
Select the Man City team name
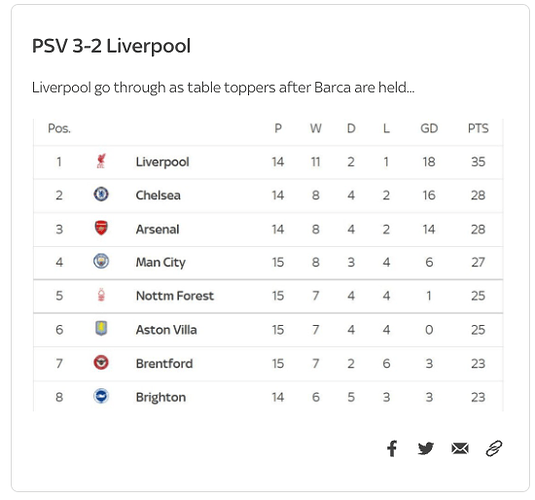[161, 262]
